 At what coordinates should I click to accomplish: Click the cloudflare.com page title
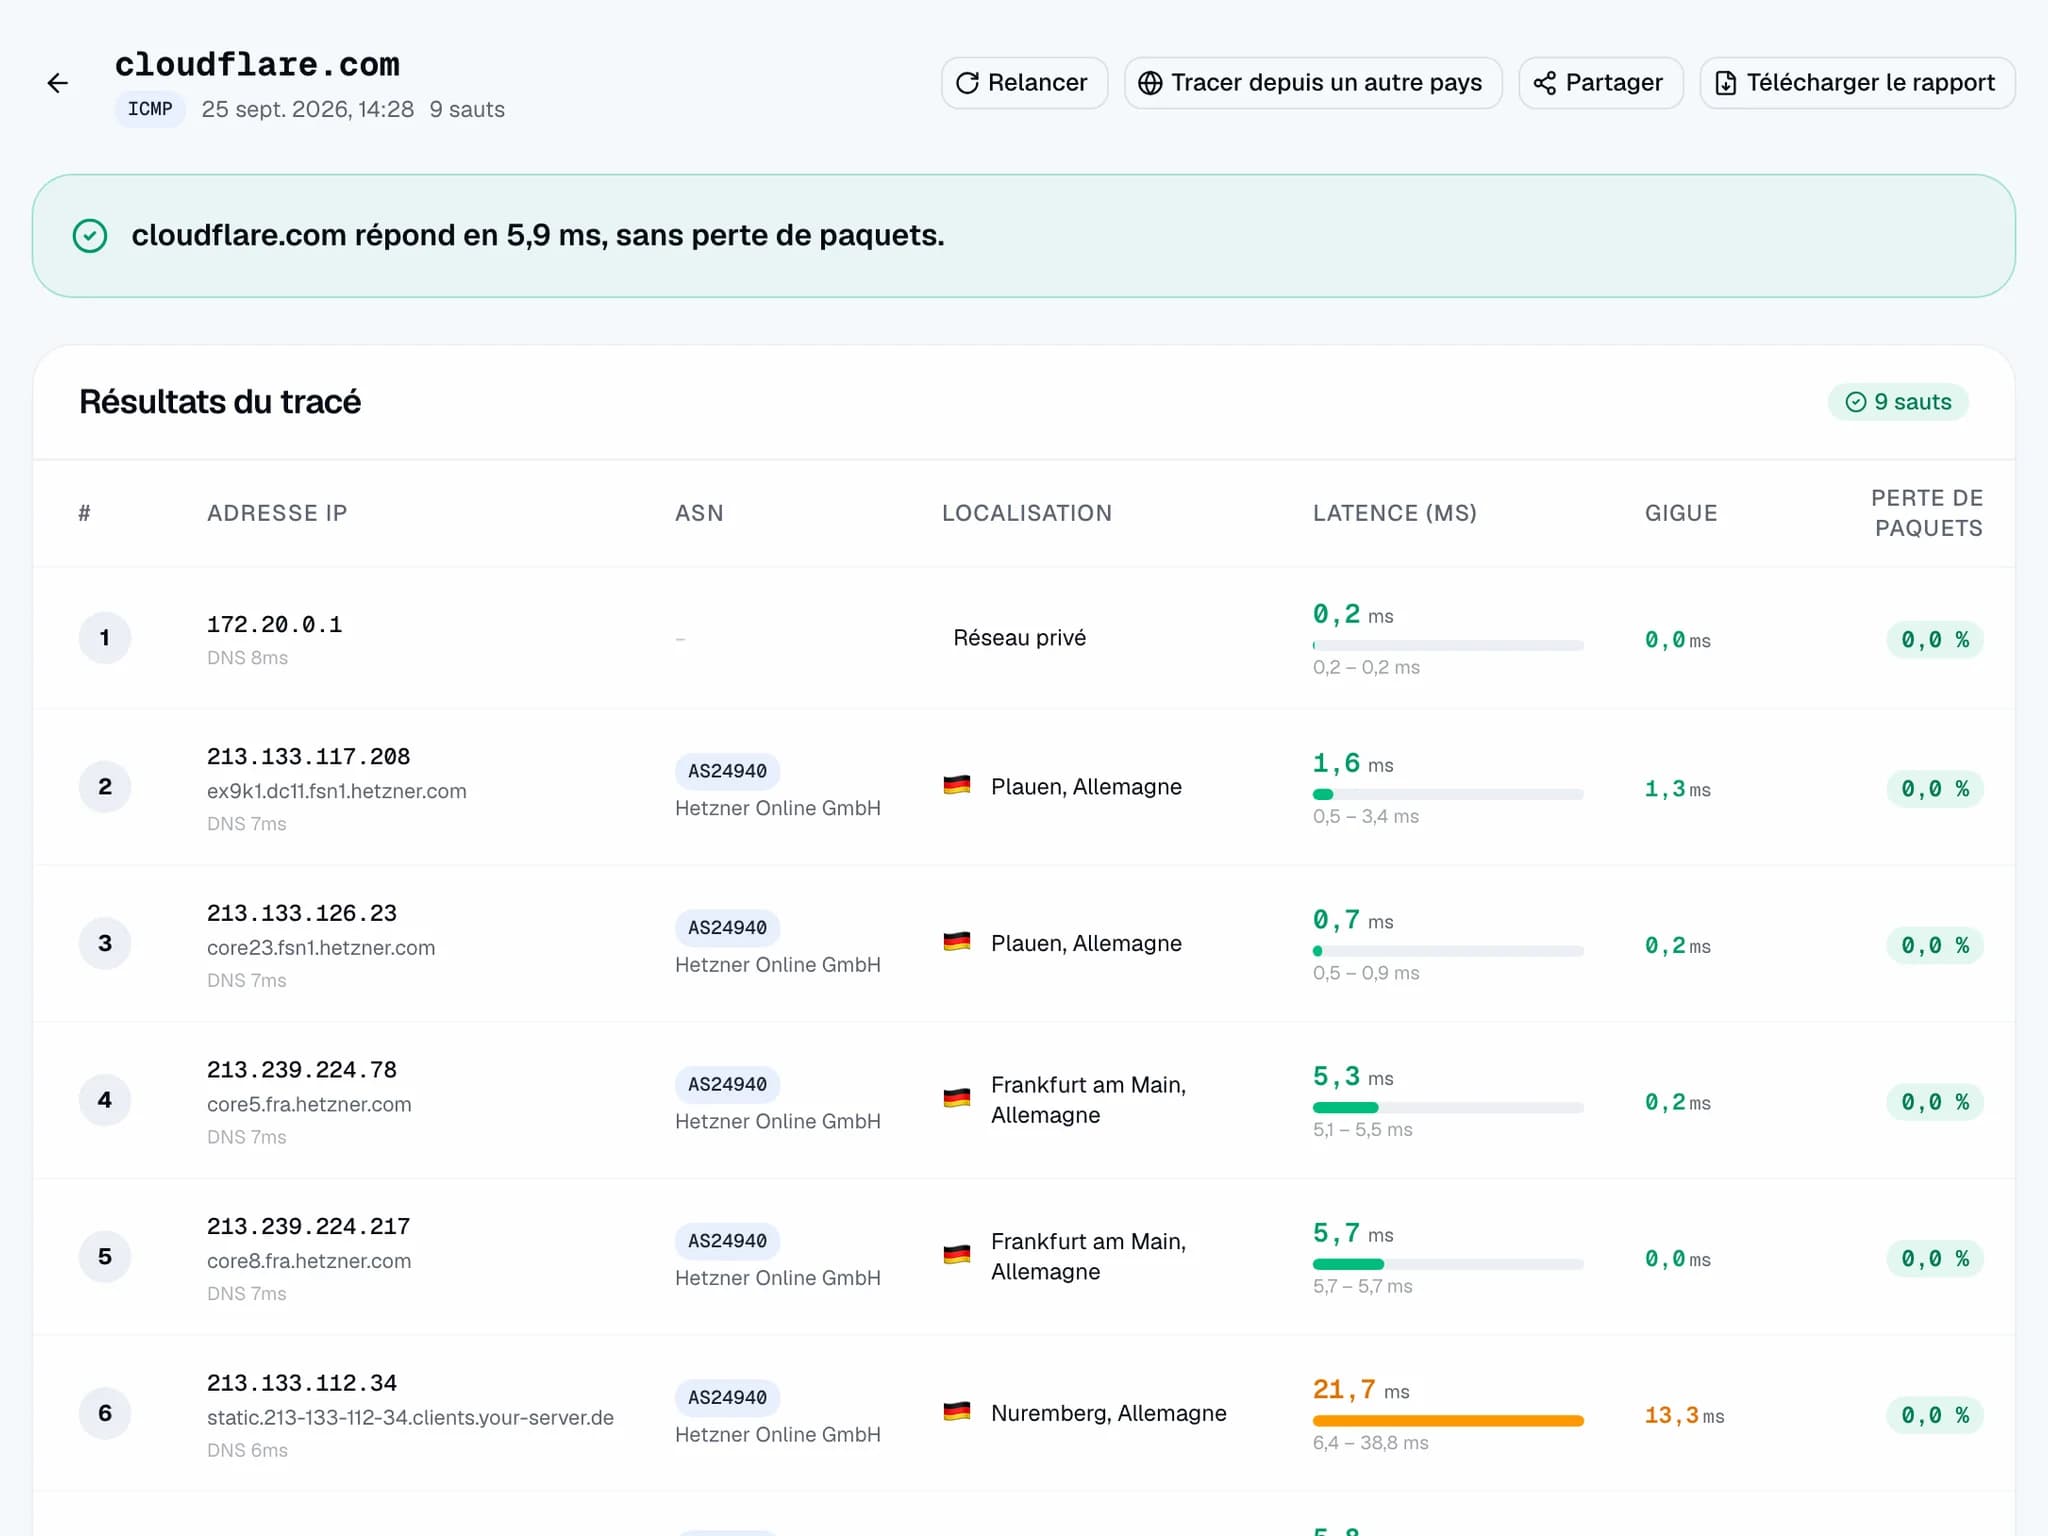pyautogui.click(x=257, y=65)
